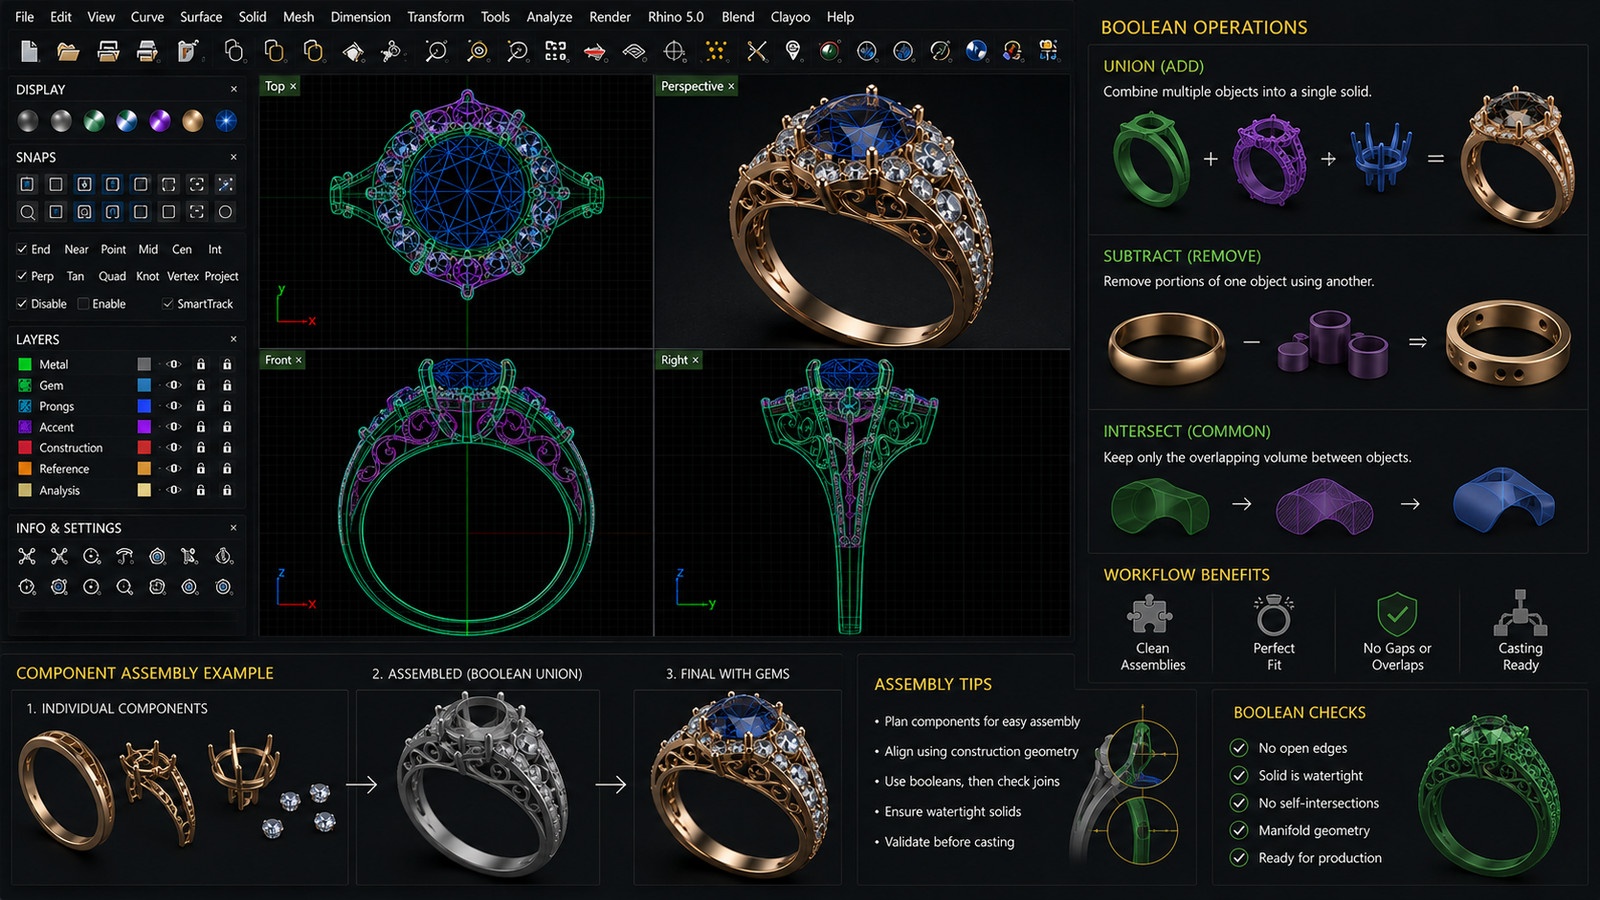The image size is (1600, 900).
Task: Open the Analyze menu
Action: coord(549,17)
